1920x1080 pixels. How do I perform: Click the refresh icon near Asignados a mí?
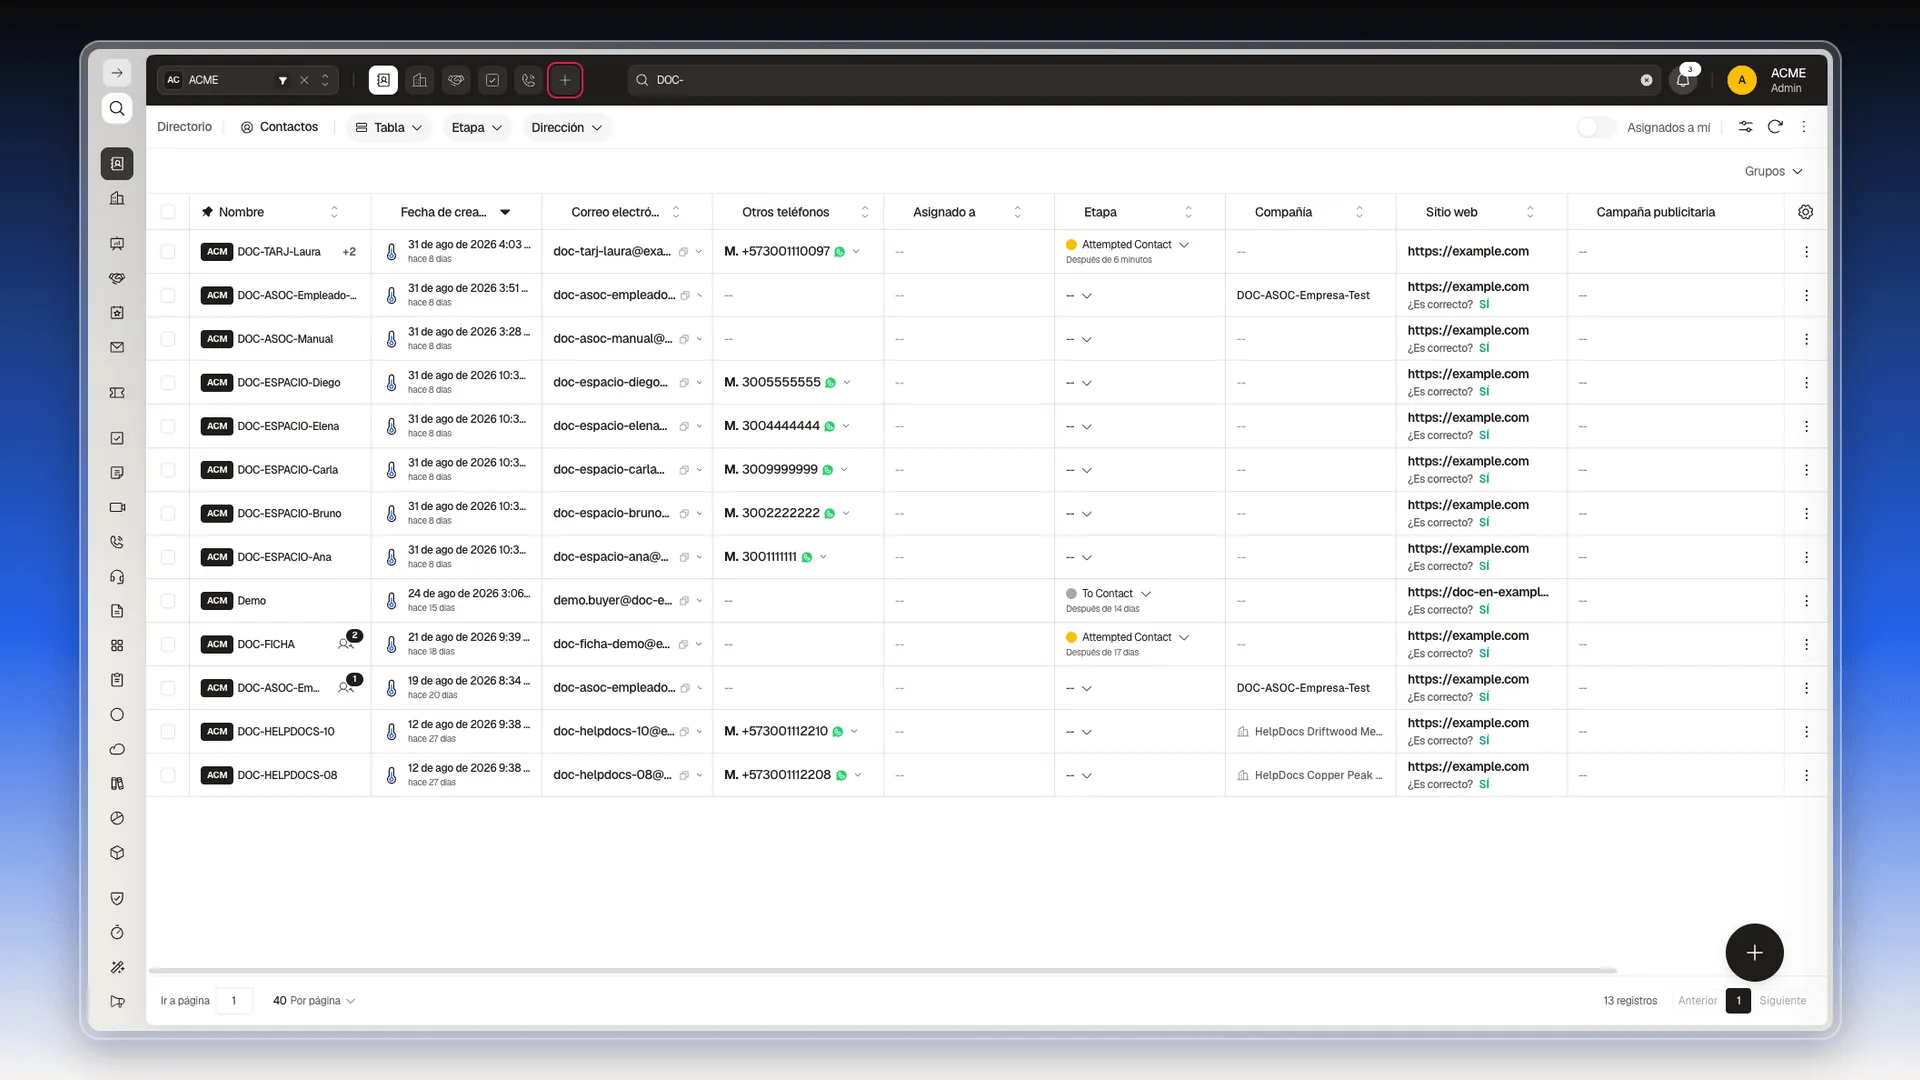click(1775, 127)
